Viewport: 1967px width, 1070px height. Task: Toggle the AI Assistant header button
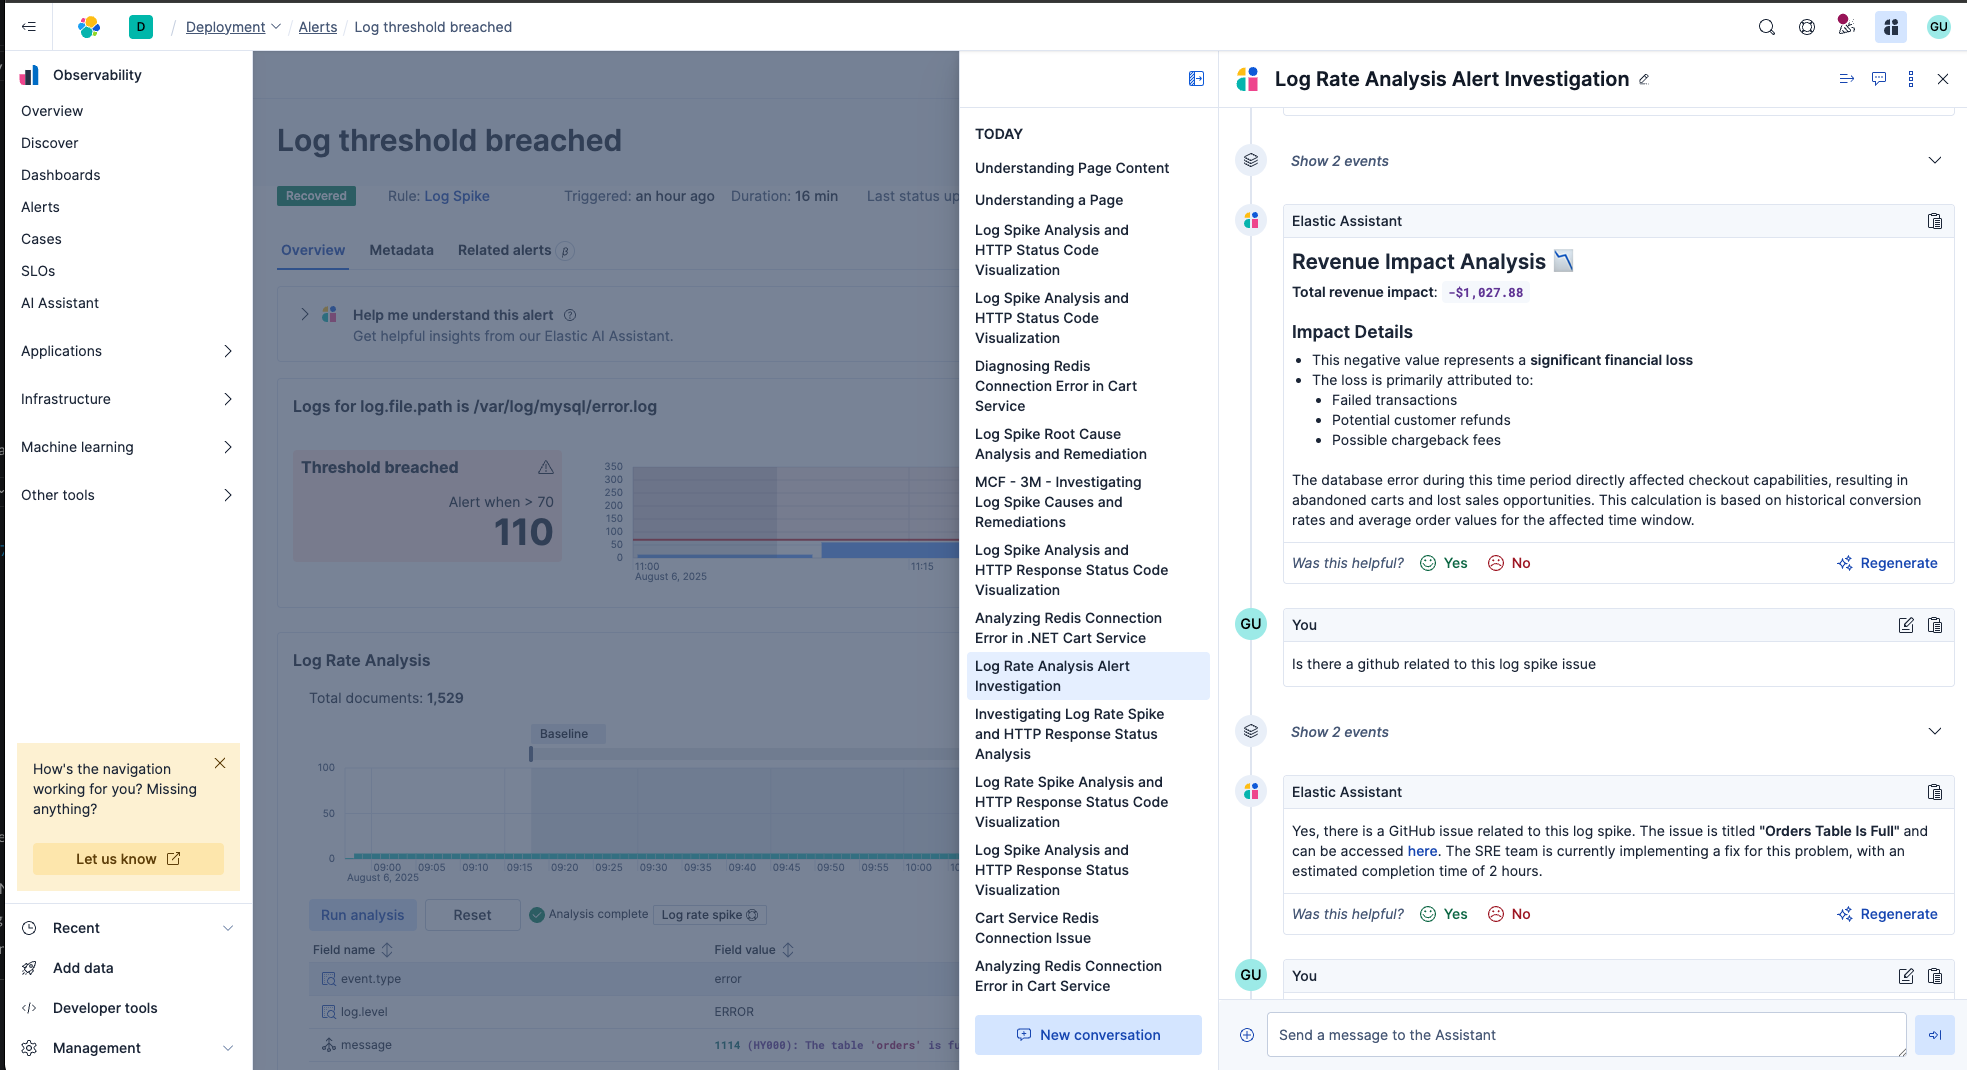[x=1891, y=27]
